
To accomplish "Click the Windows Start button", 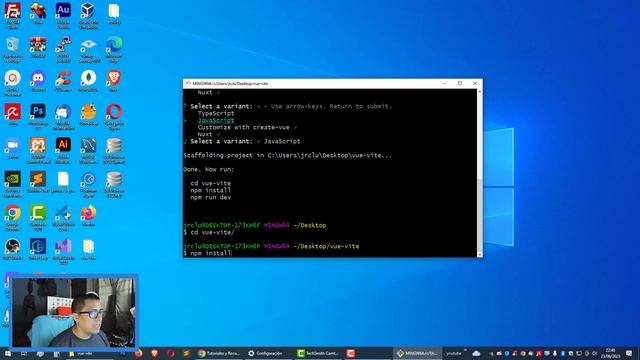I will 7,353.
